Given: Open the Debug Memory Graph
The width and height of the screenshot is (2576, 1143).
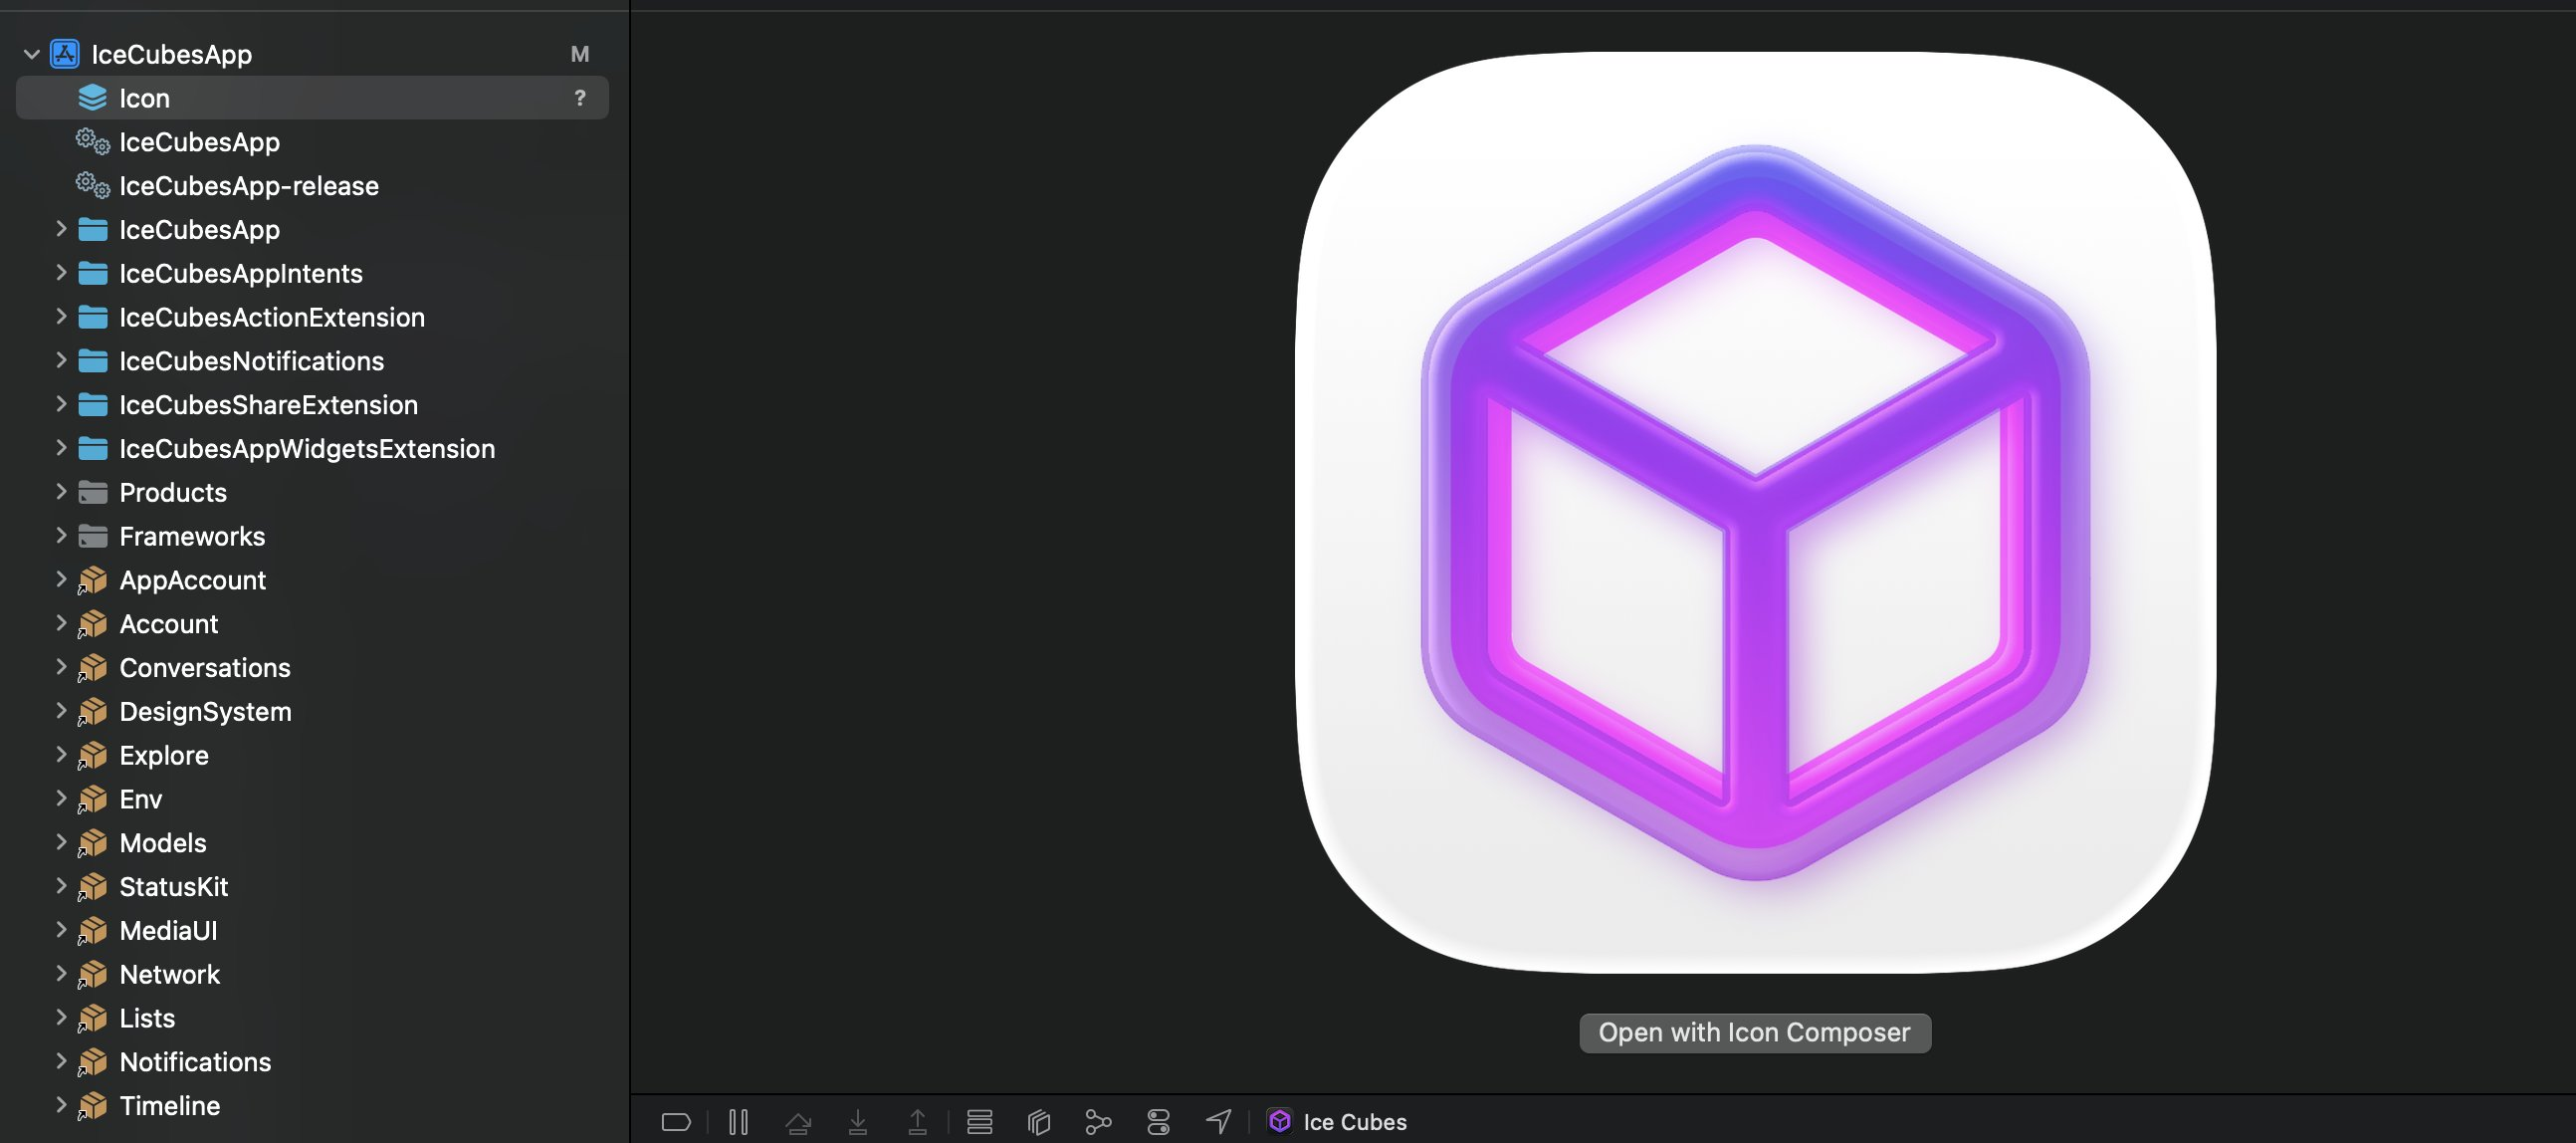Looking at the screenshot, I should pos(1098,1122).
